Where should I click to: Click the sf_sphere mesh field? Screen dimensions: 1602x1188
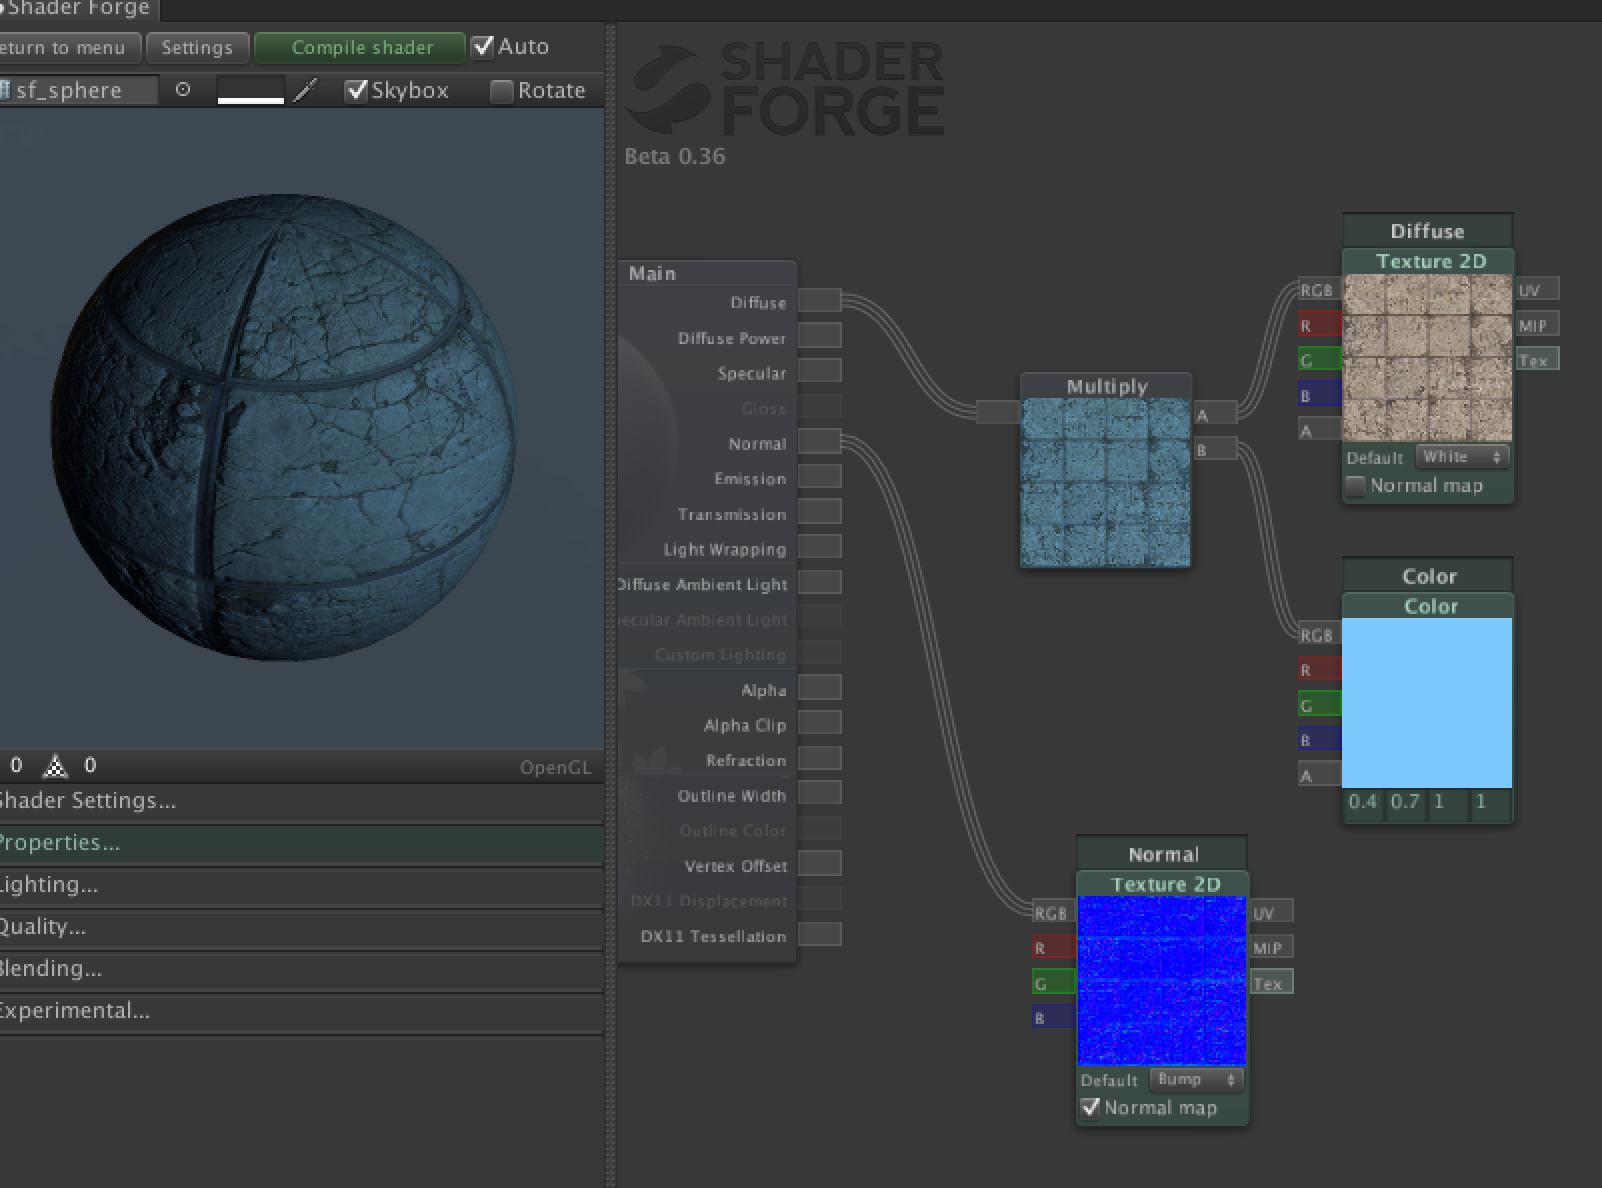(x=78, y=90)
